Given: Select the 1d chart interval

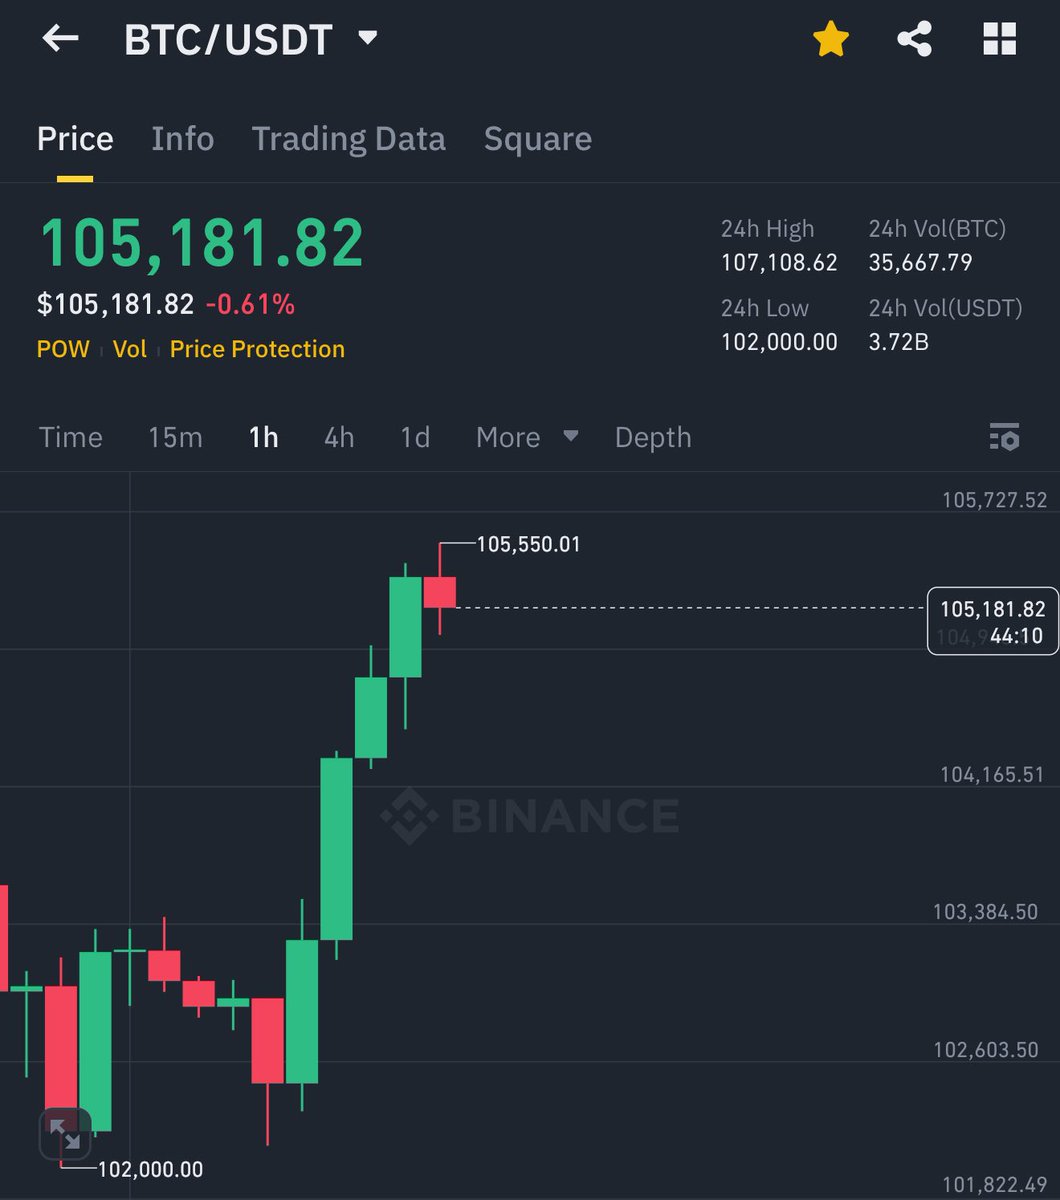Looking at the screenshot, I should pyautogui.click(x=415, y=437).
